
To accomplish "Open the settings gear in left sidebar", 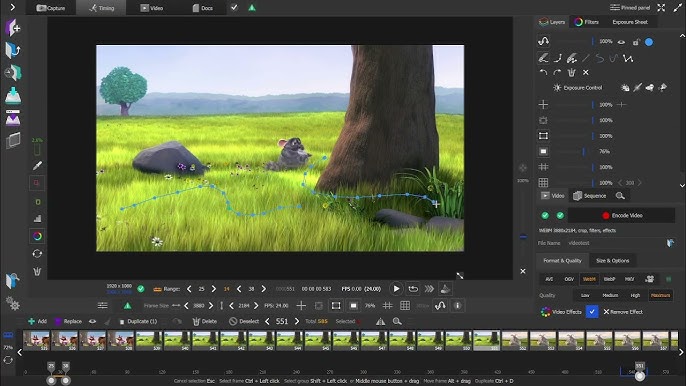I will pos(13,302).
